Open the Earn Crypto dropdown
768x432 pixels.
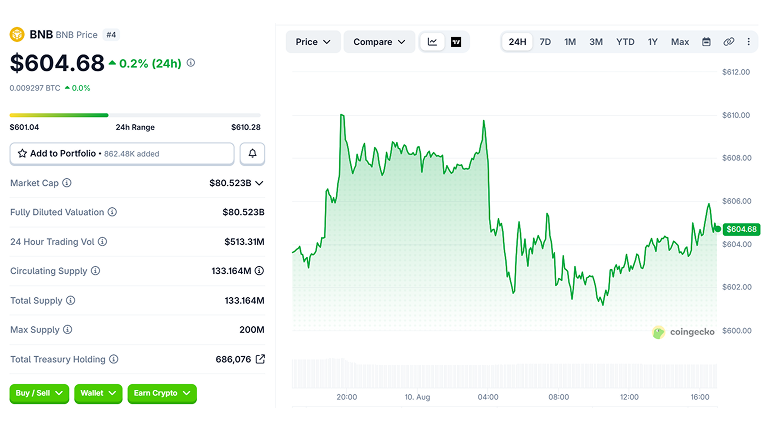coord(162,393)
